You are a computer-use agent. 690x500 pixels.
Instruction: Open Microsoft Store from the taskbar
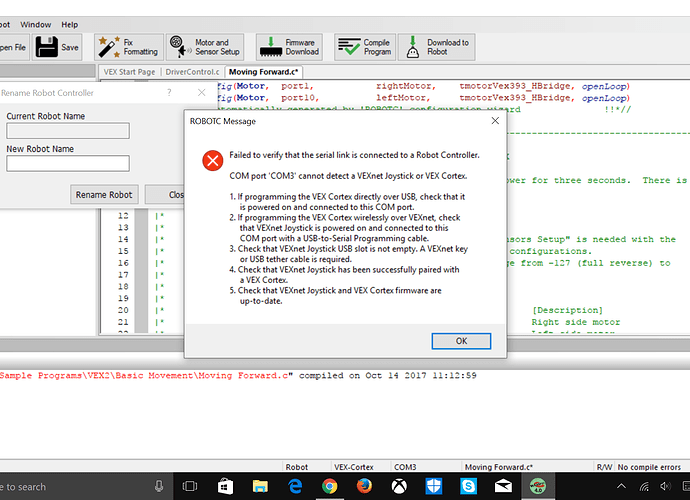click(x=225, y=486)
